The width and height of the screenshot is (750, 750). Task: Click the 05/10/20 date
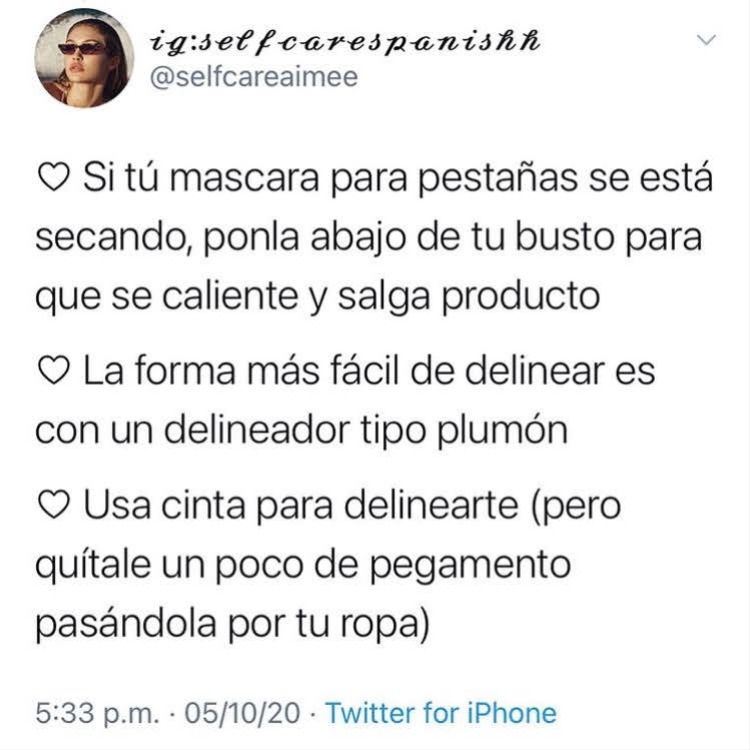243,713
